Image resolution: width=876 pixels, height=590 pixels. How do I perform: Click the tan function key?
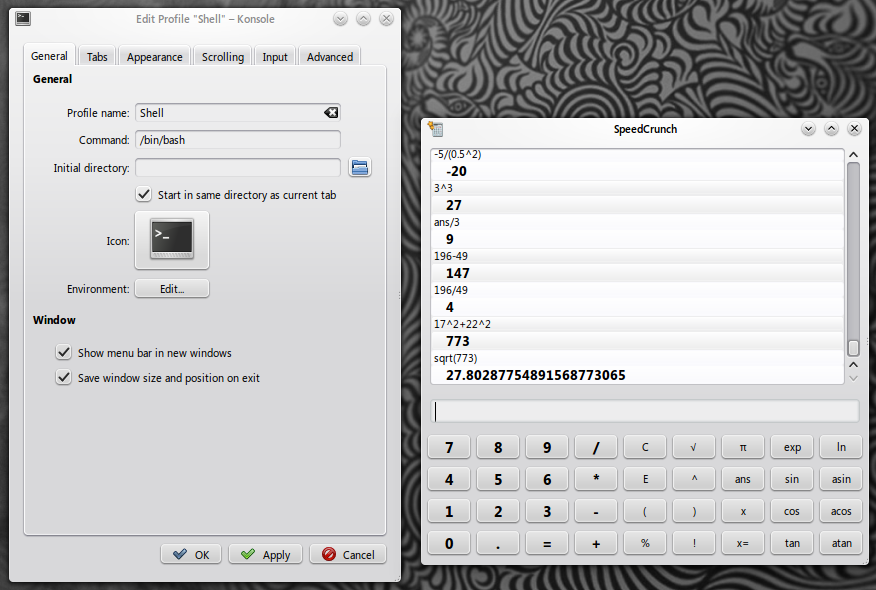point(792,543)
